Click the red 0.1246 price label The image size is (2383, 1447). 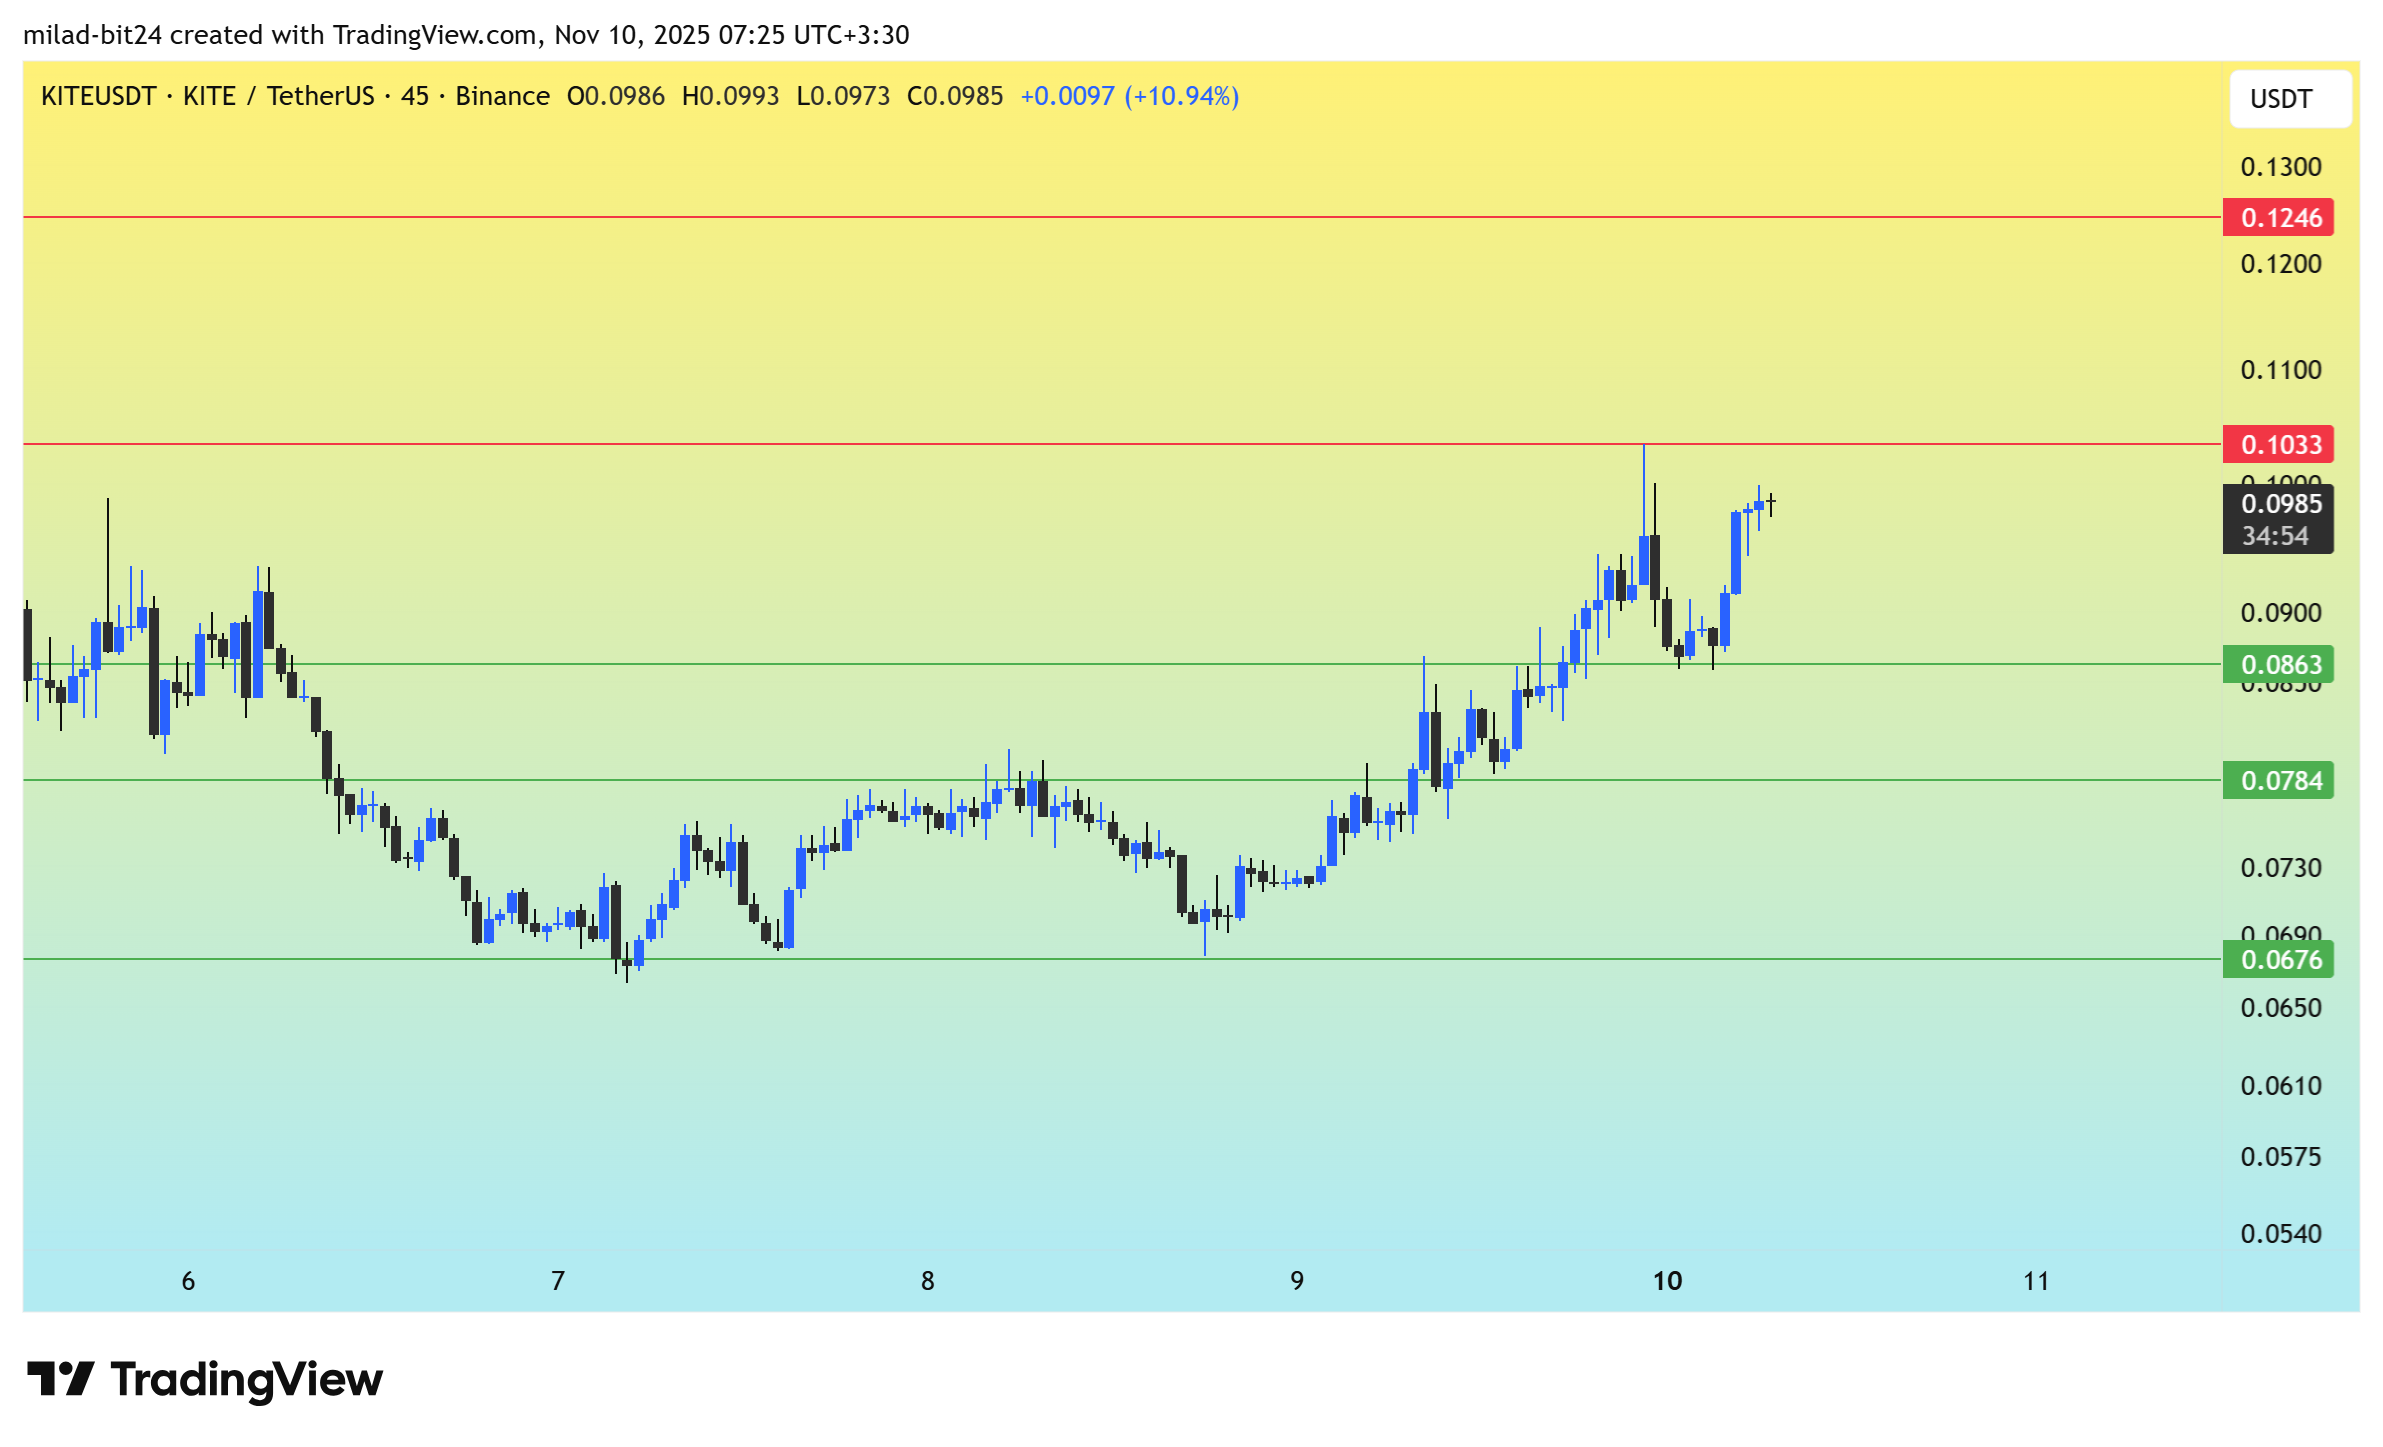pyautogui.click(x=2277, y=217)
